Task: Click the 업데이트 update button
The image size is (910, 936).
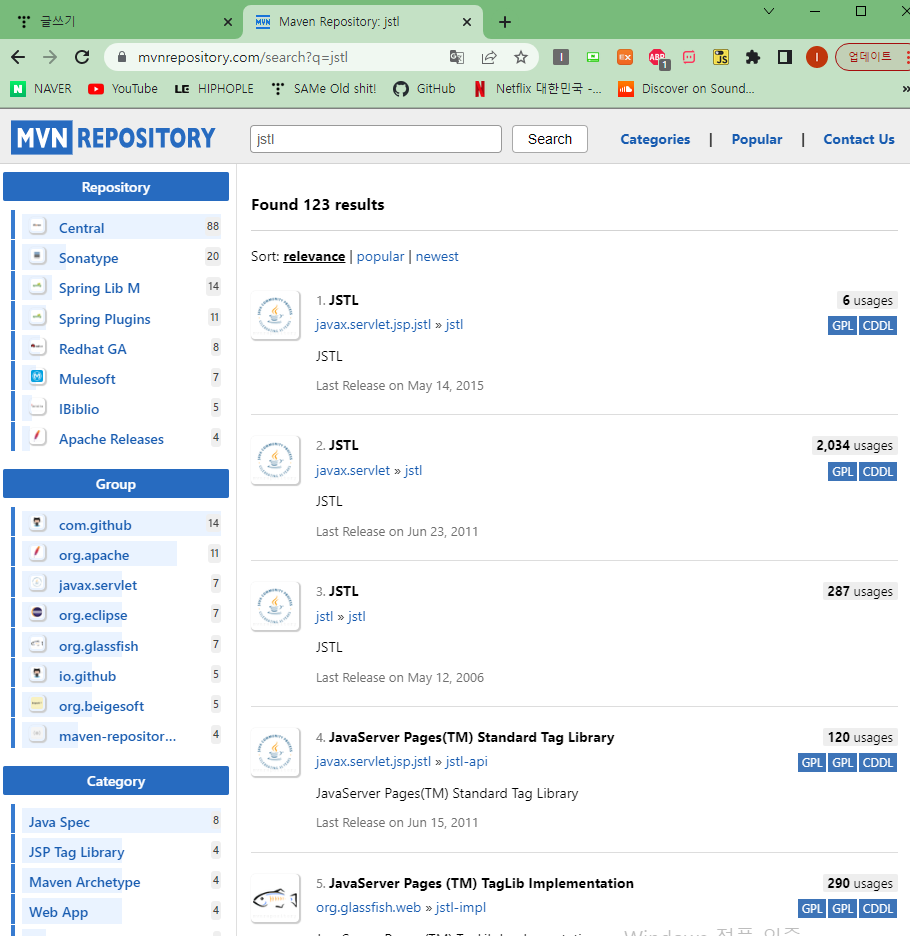Action: pos(872,57)
